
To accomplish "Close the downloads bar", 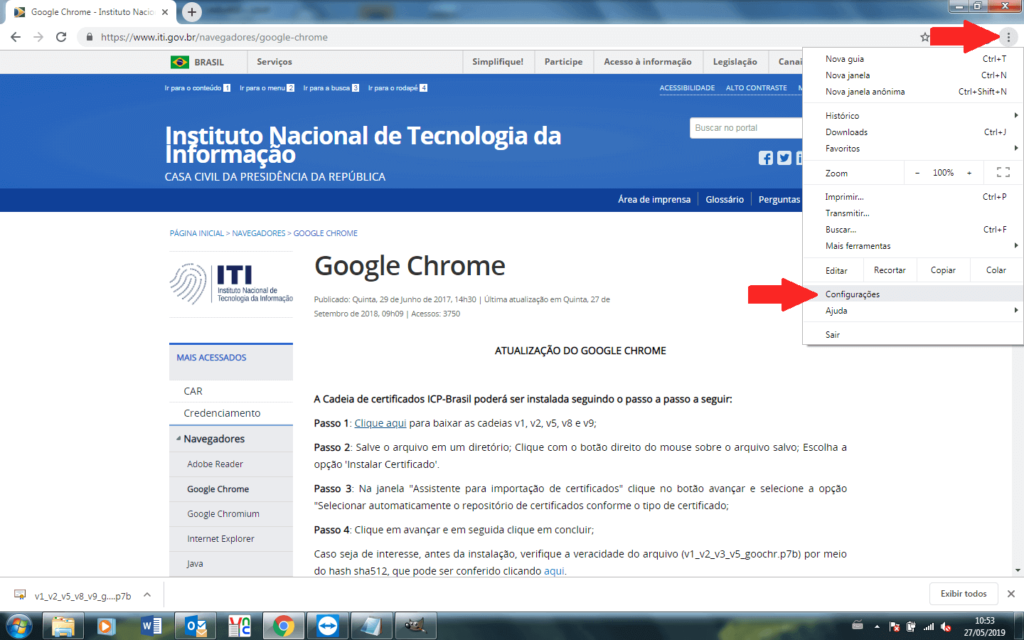I will click(x=1011, y=594).
